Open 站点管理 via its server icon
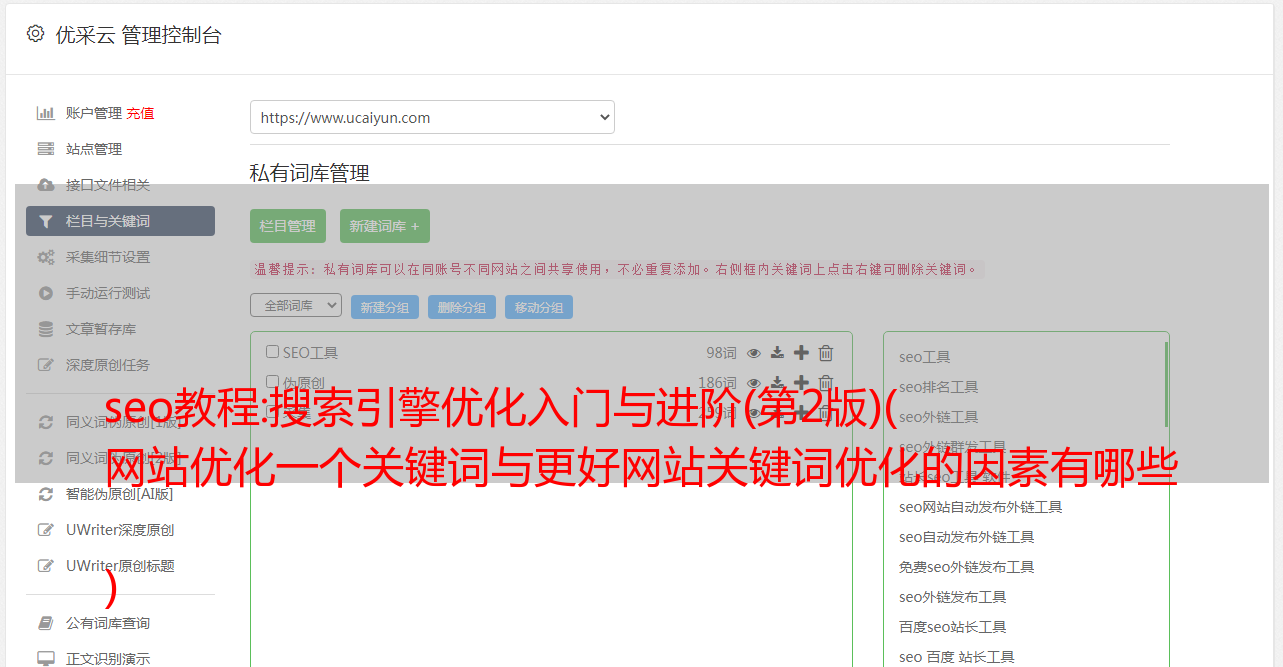The height and width of the screenshot is (667, 1283). [45, 149]
